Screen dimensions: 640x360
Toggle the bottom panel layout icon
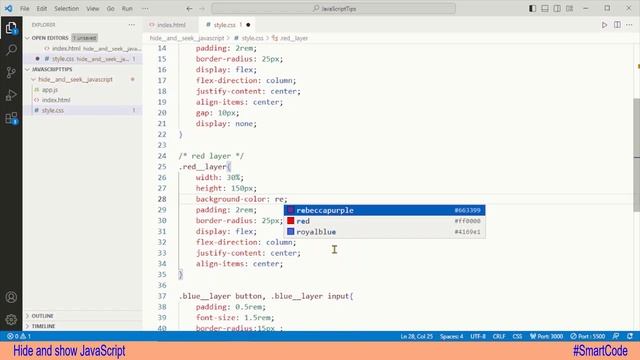(x=545, y=9)
